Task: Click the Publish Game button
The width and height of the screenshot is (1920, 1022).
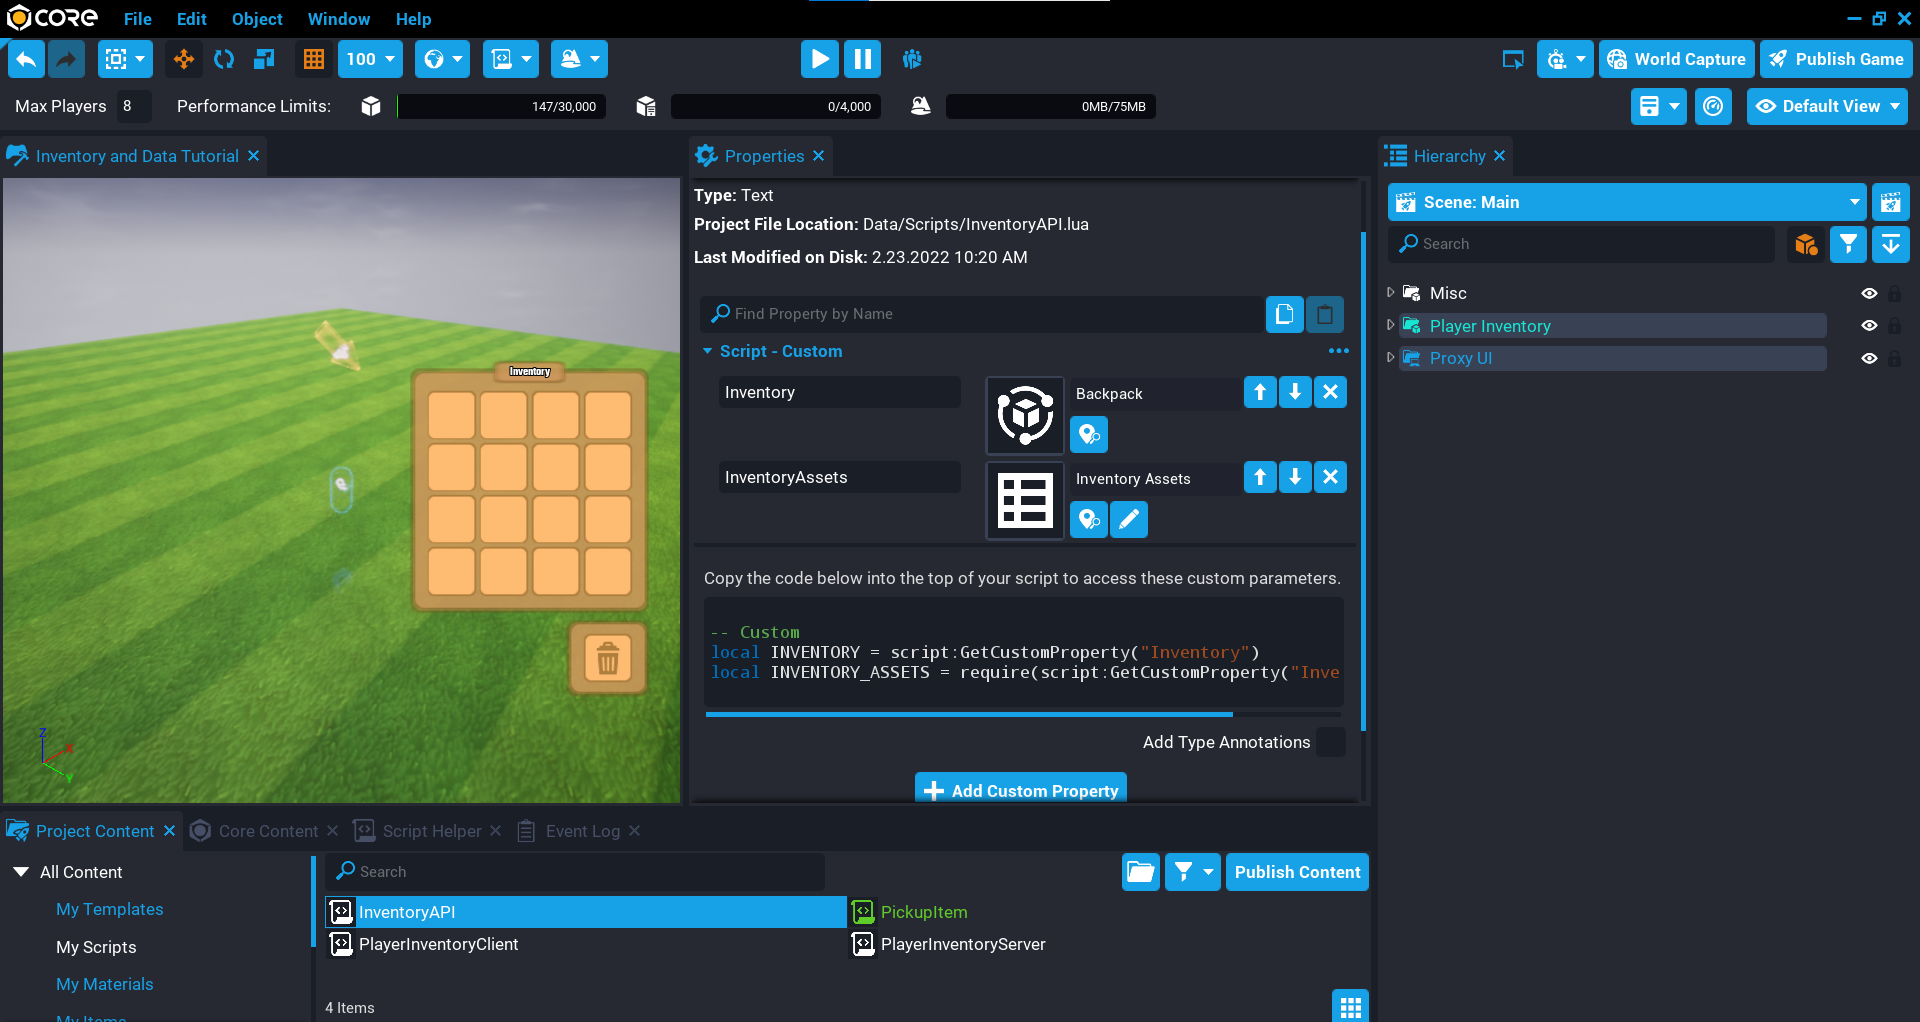Action: coord(1837,59)
